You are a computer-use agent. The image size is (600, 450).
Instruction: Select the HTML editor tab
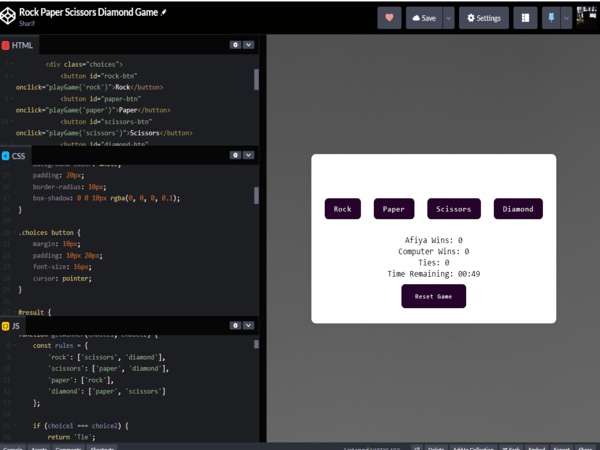coord(18,45)
